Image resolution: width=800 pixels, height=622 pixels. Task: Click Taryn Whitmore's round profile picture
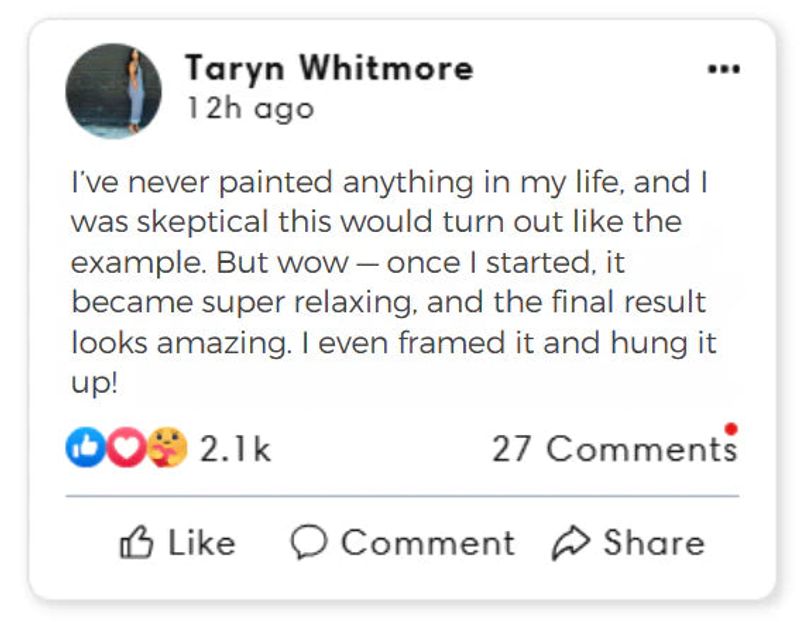coord(113,91)
